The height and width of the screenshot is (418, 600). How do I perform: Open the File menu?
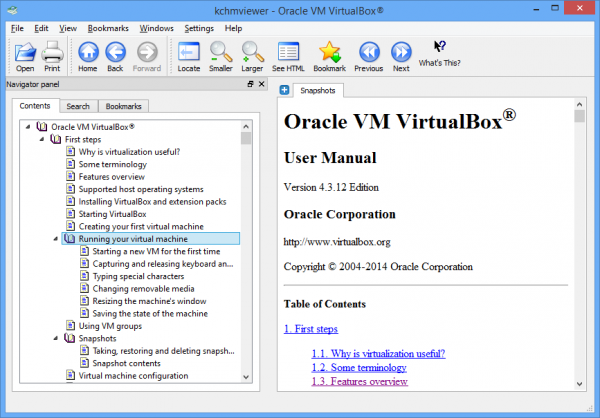[17, 28]
